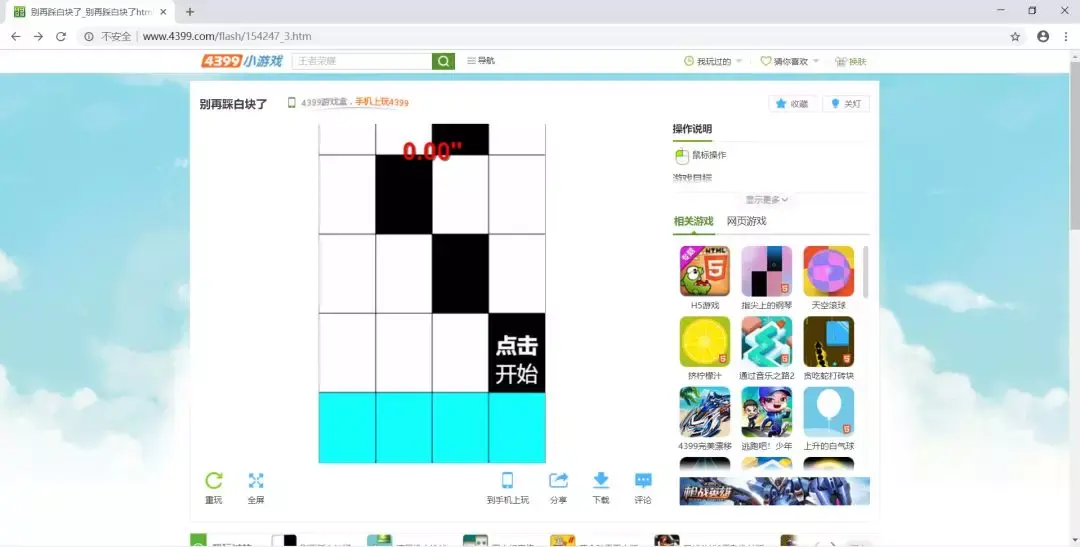Open Fullscreen (全屏) mode icon
This screenshot has height=547, width=1080.
click(x=256, y=480)
